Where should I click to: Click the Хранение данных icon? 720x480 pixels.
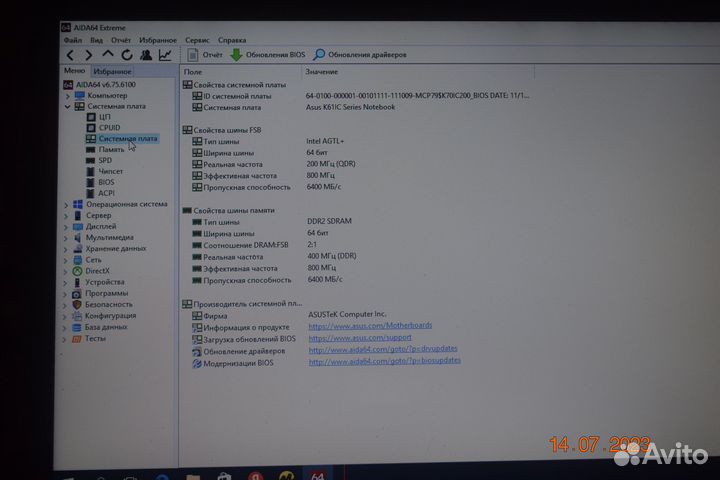pyautogui.click(x=78, y=249)
